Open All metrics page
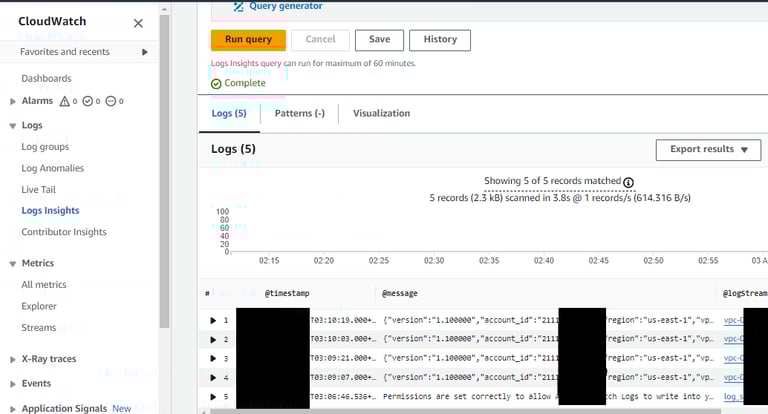The image size is (768, 414). tap(44, 285)
